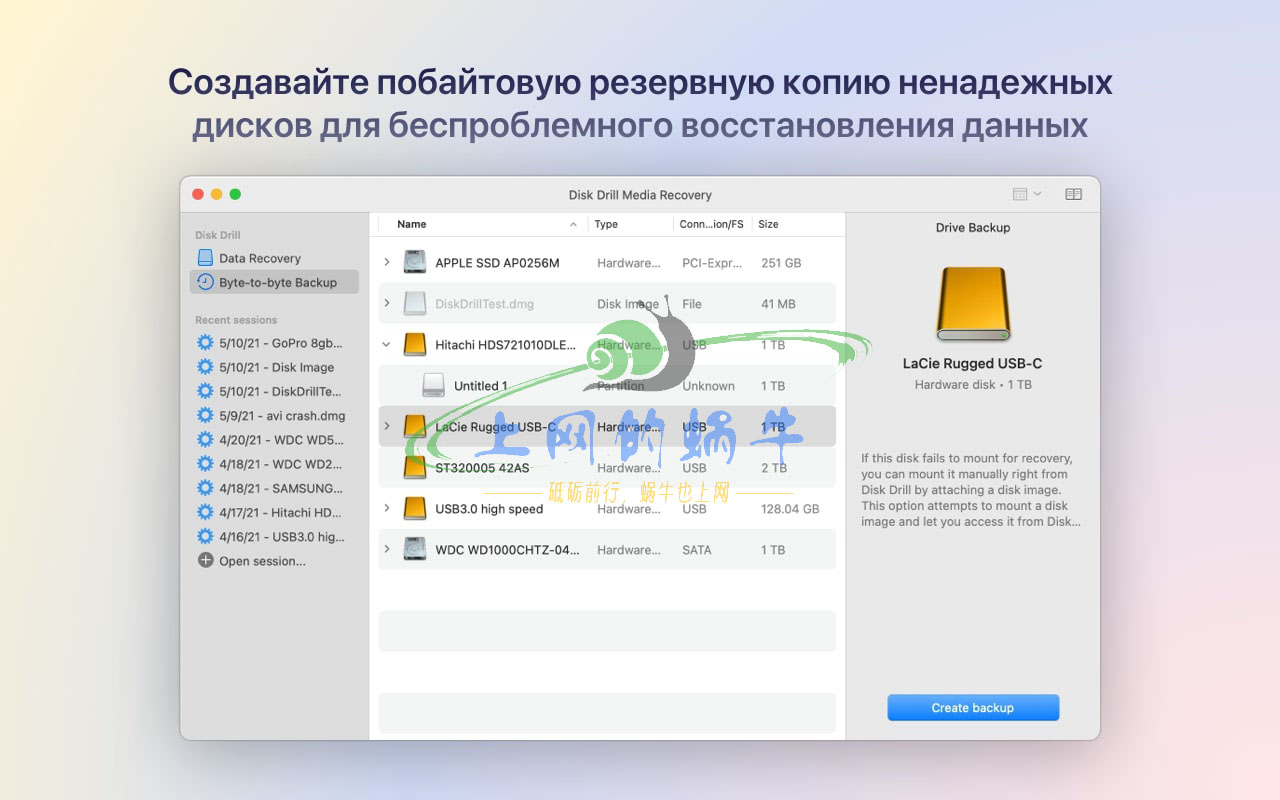Sort list by Size column header
This screenshot has height=800, width=1280.
[768, 224]
